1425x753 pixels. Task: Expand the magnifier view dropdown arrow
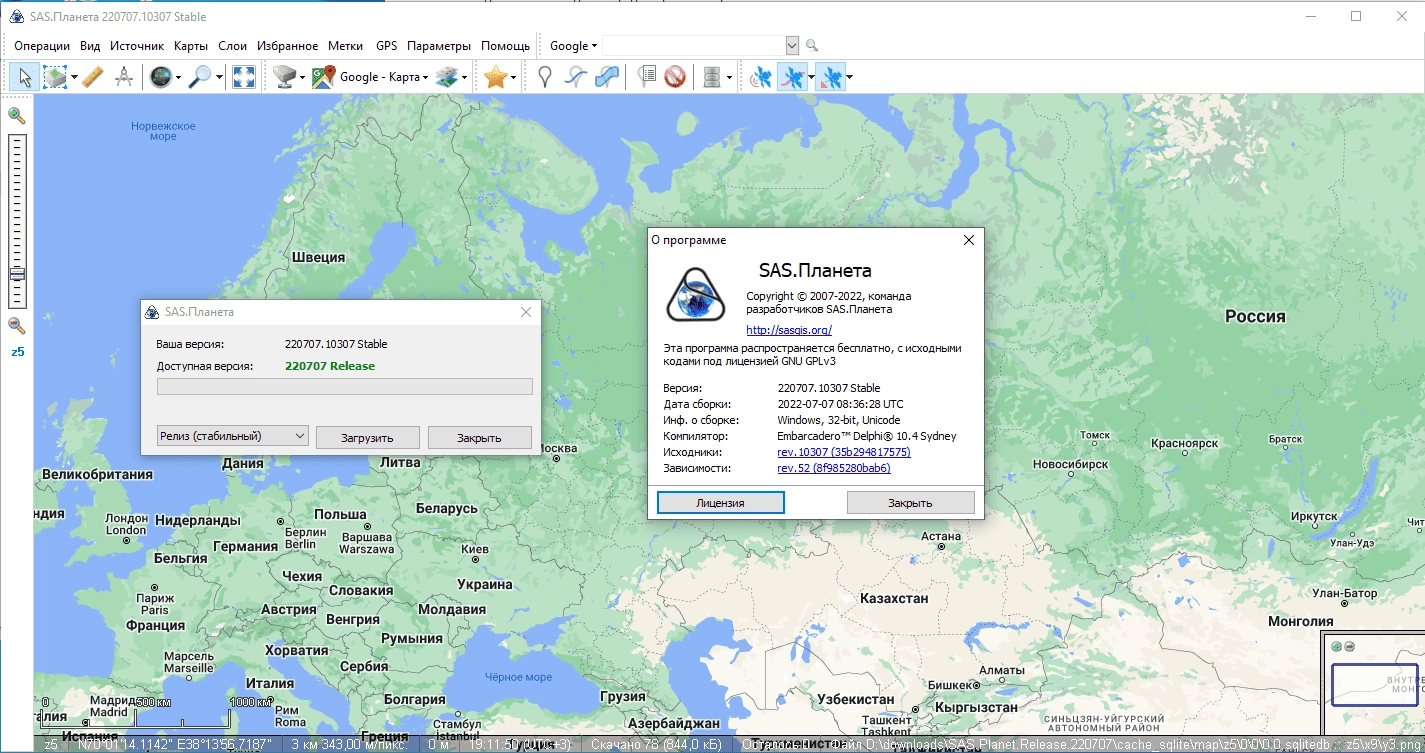217,77
